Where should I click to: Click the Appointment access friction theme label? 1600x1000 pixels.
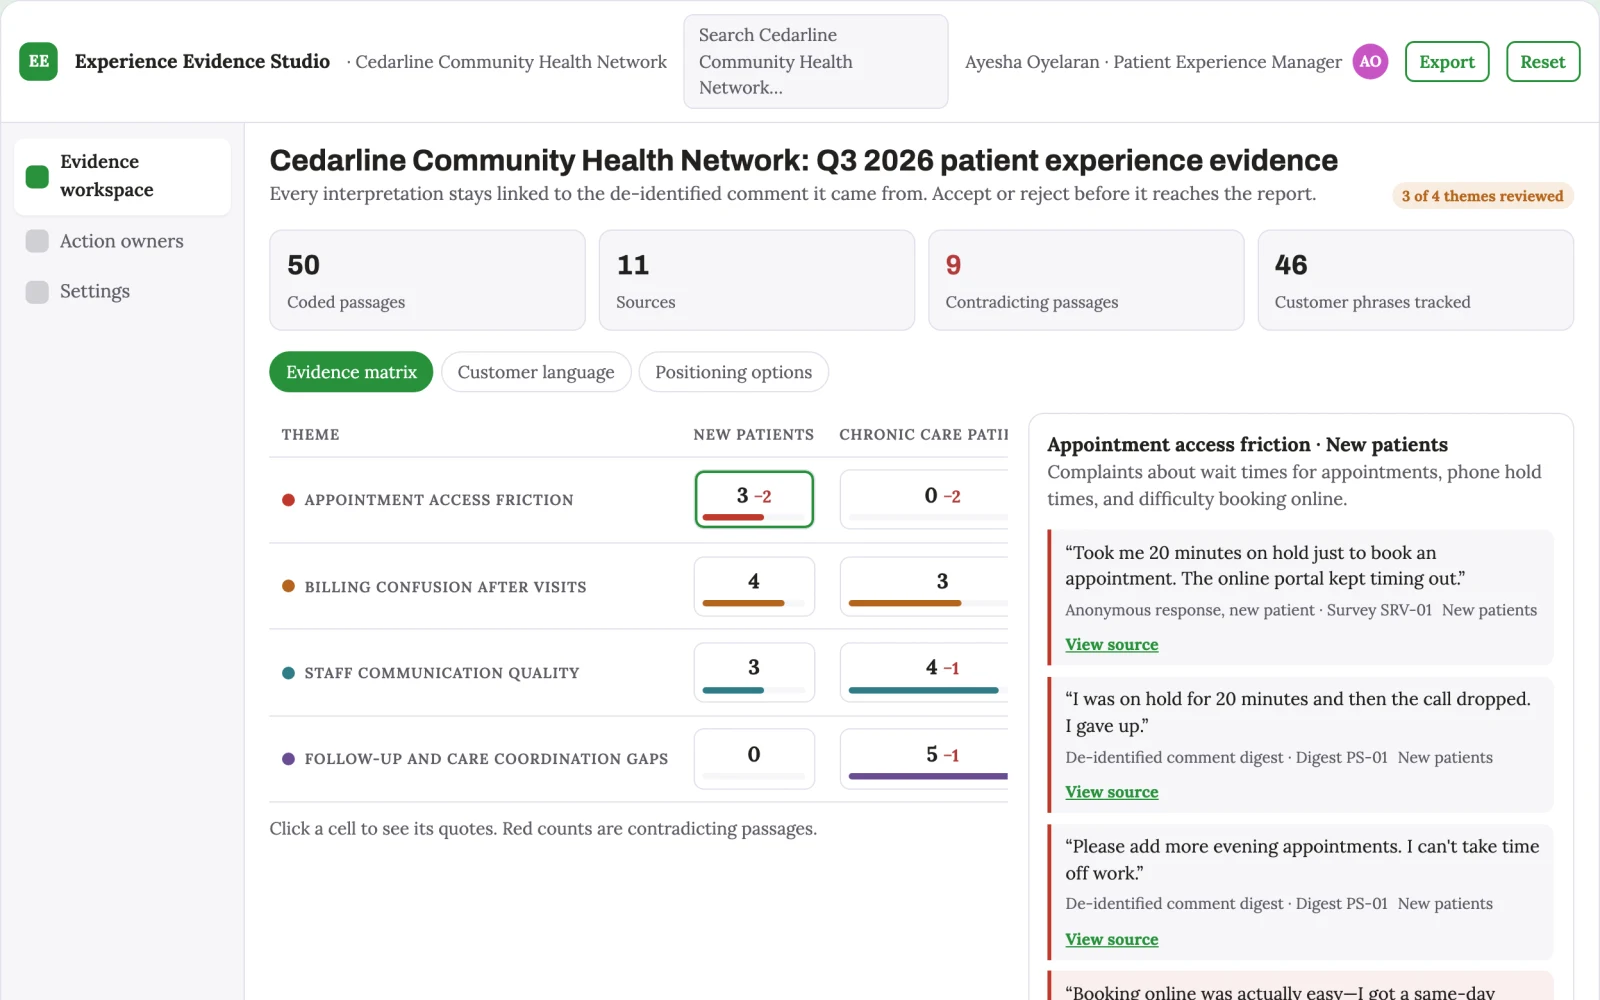coord(439,500)
